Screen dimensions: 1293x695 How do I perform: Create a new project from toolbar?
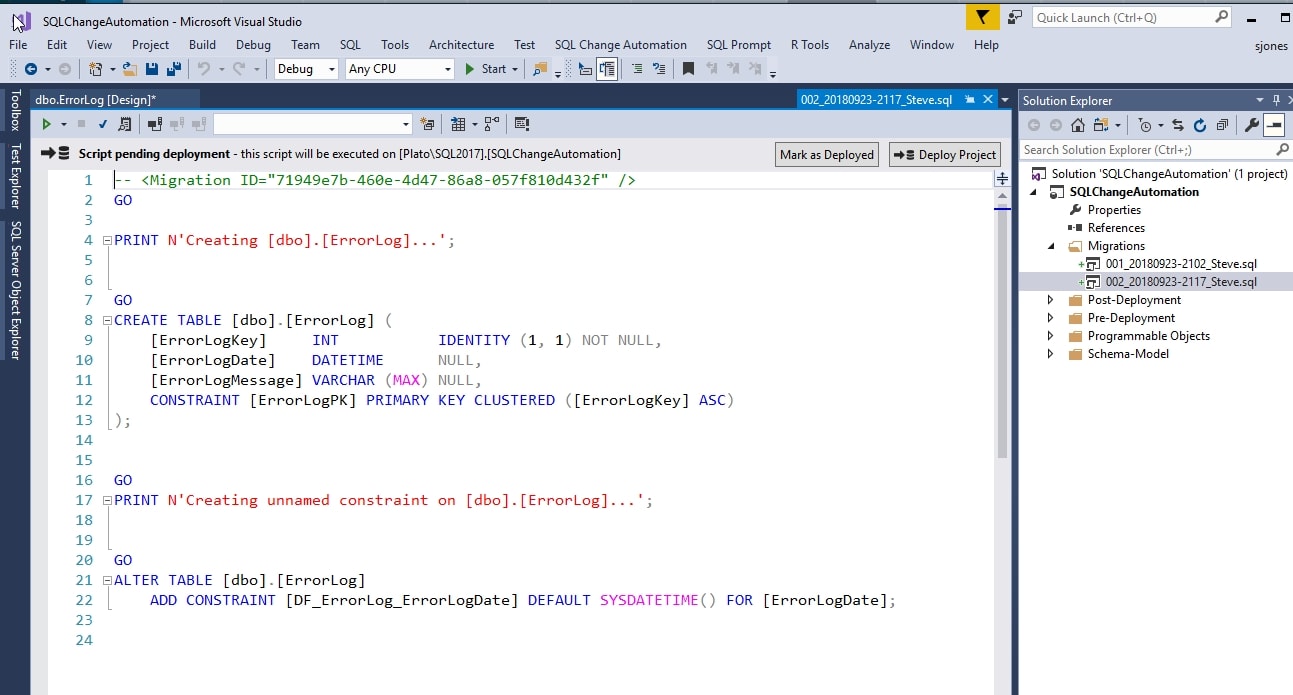pyautogui.click(x=95, y=69)
